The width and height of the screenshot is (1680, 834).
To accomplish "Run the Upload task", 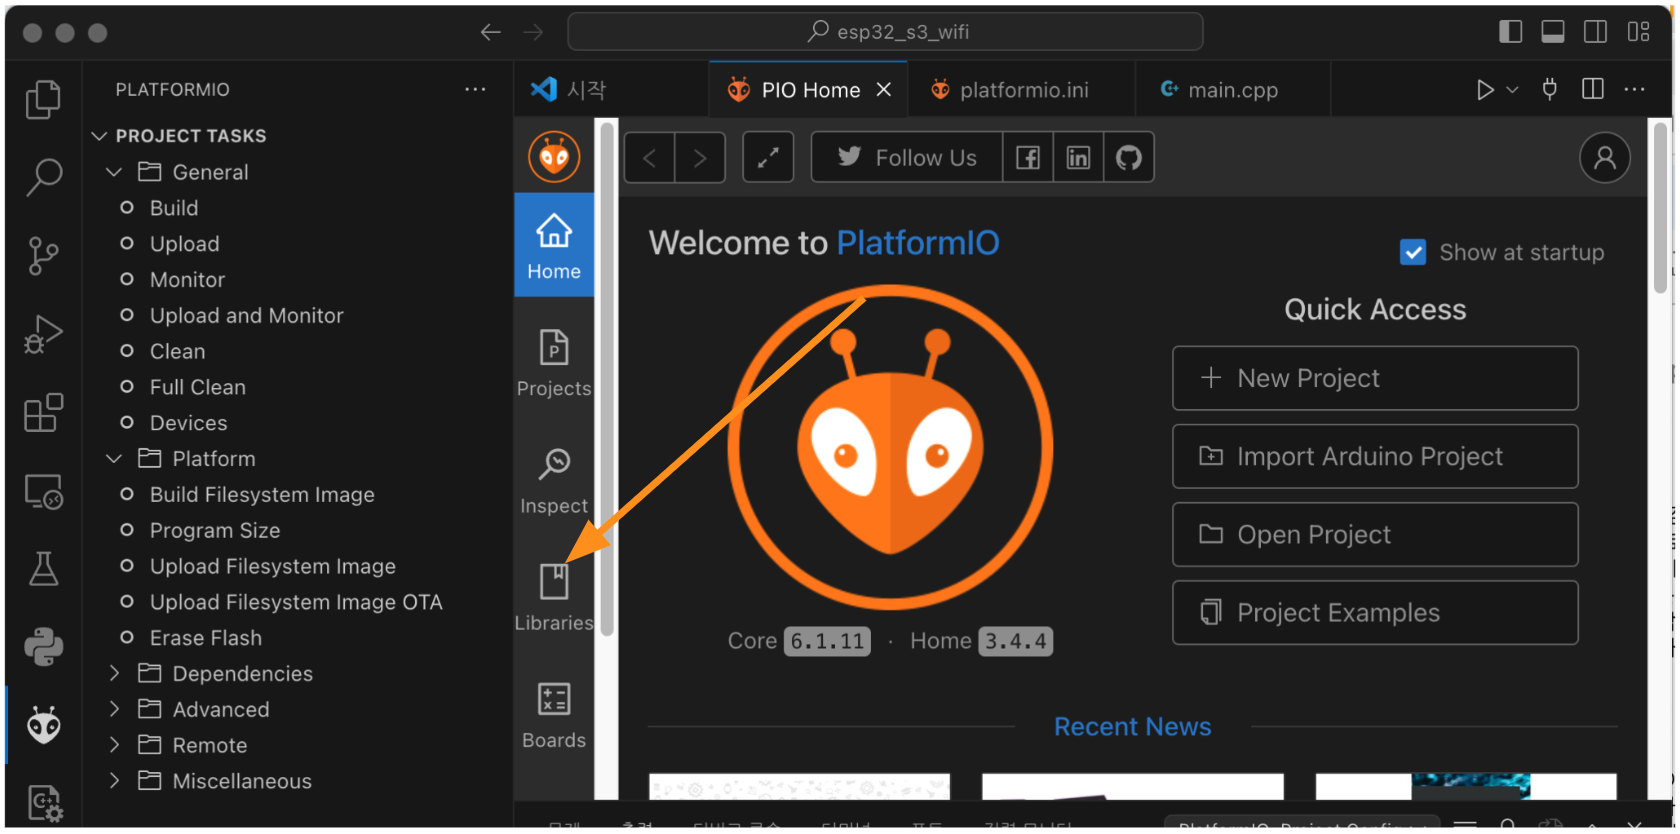I will coord(184,244).
